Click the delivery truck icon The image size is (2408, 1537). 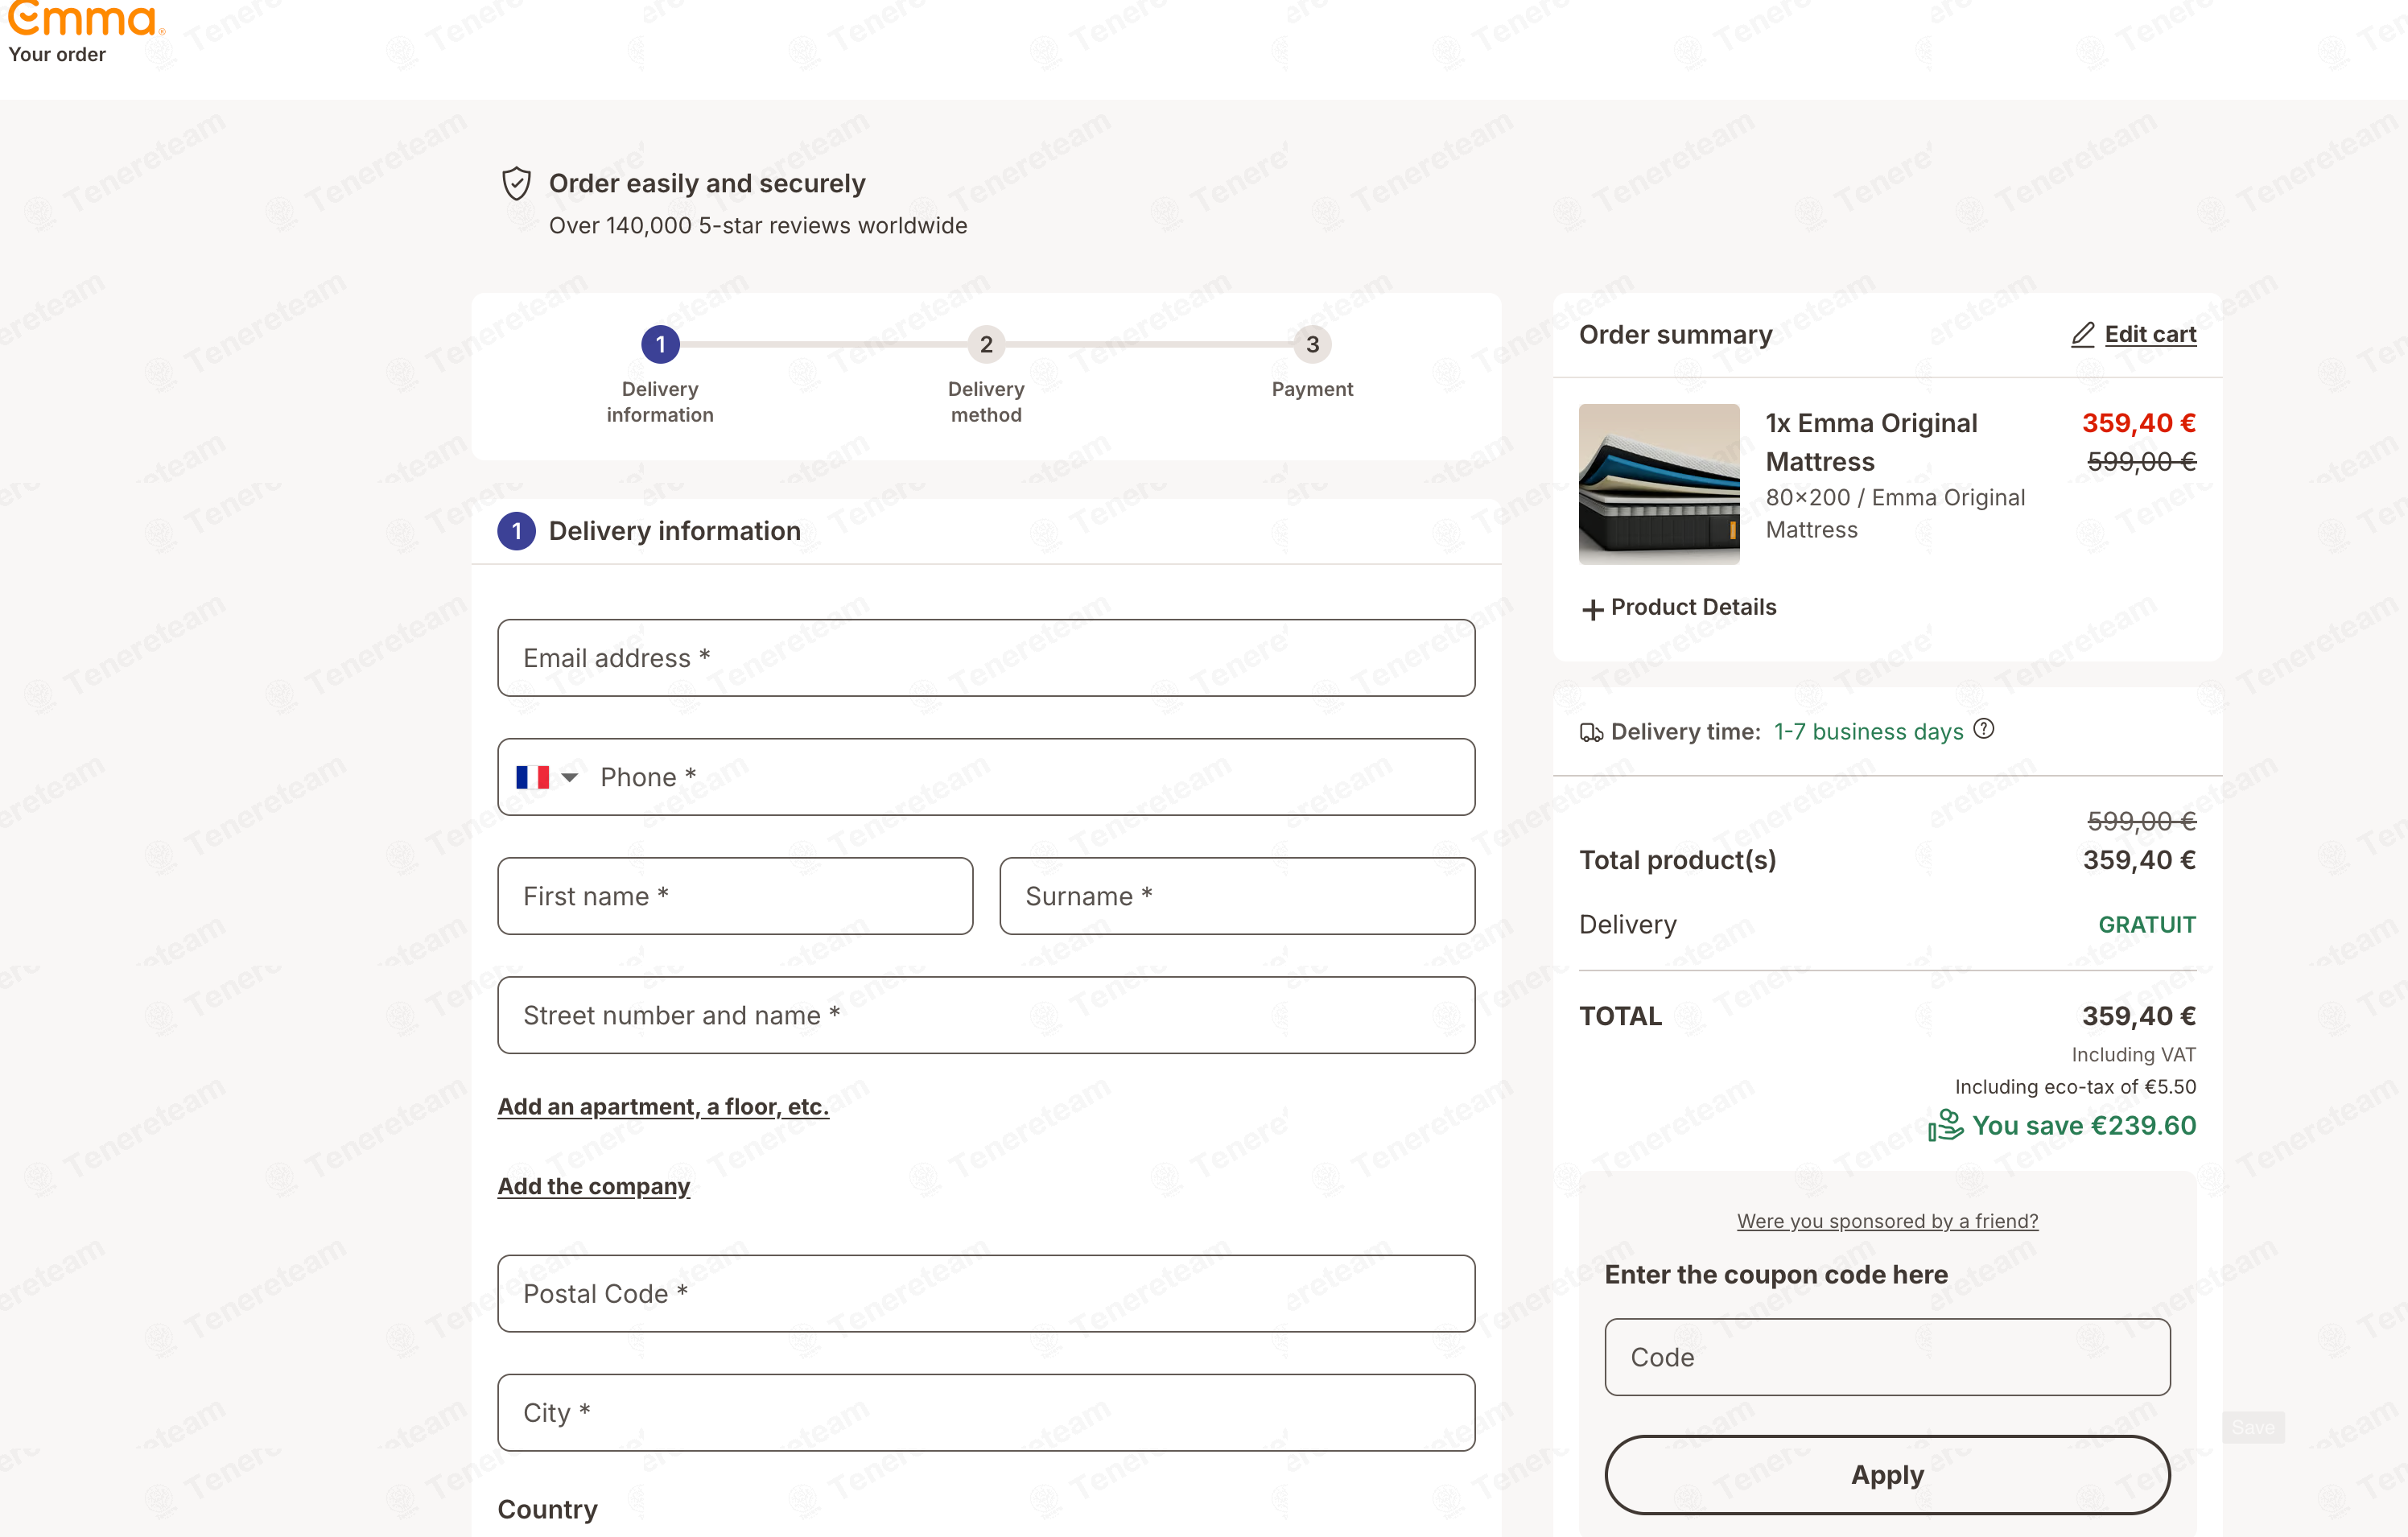point(1591,733)
